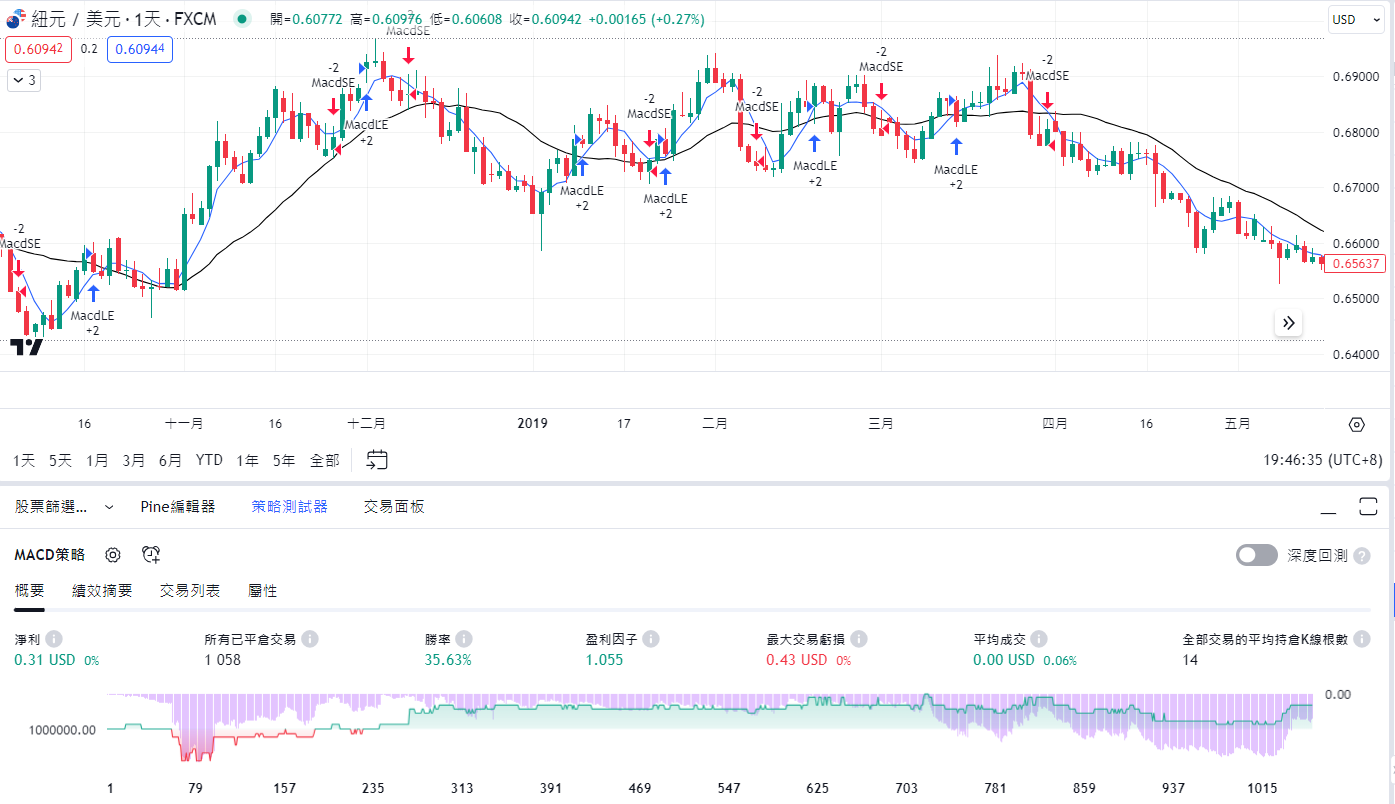Click info icon next to 勝率
Viewport: 1395px width, 804px height.
[464, 639]
